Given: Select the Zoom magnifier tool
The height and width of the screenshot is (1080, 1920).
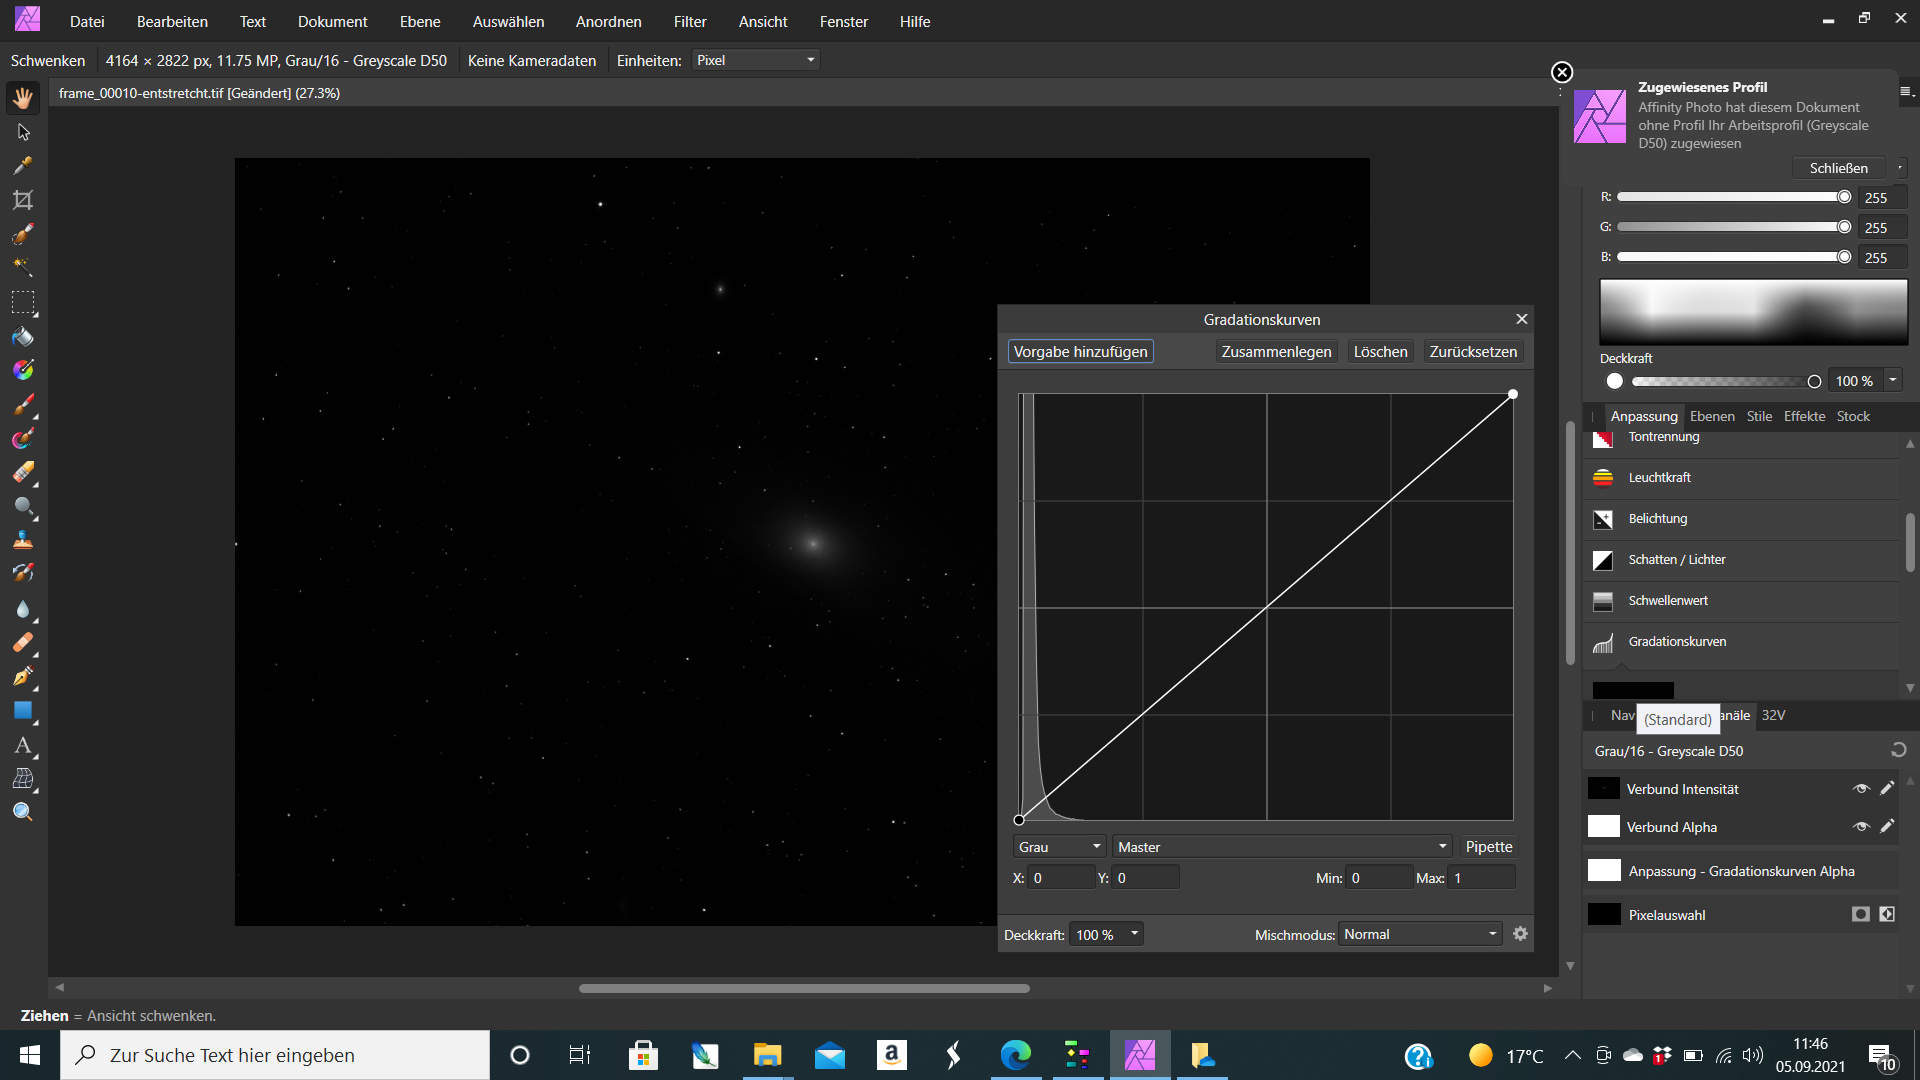Looking at the screenshot, I should 23,812.
